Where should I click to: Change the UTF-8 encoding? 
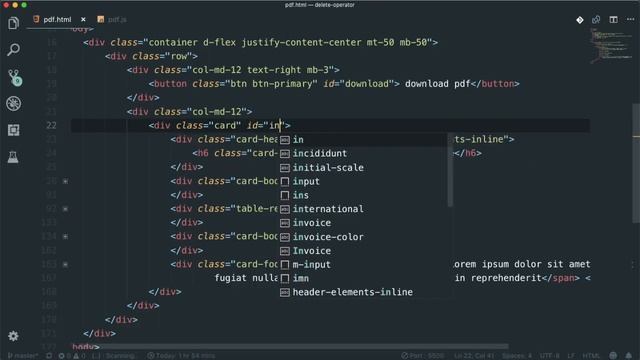(549, 356)
